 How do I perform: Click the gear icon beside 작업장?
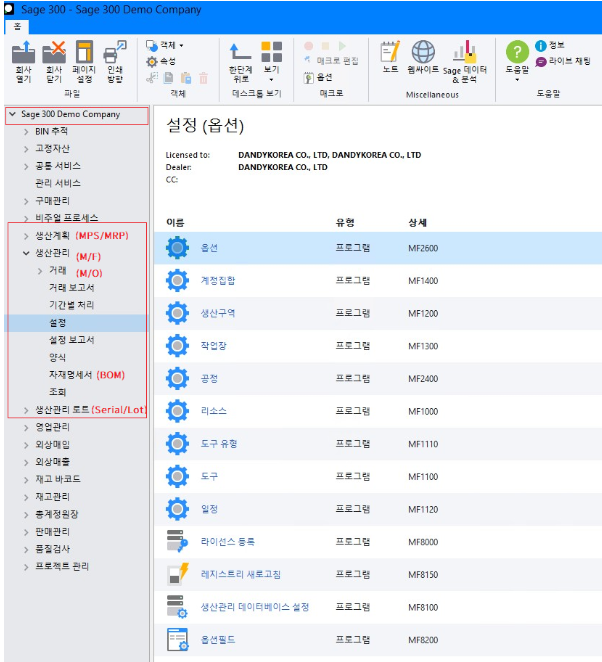click(x=177, y=345)
